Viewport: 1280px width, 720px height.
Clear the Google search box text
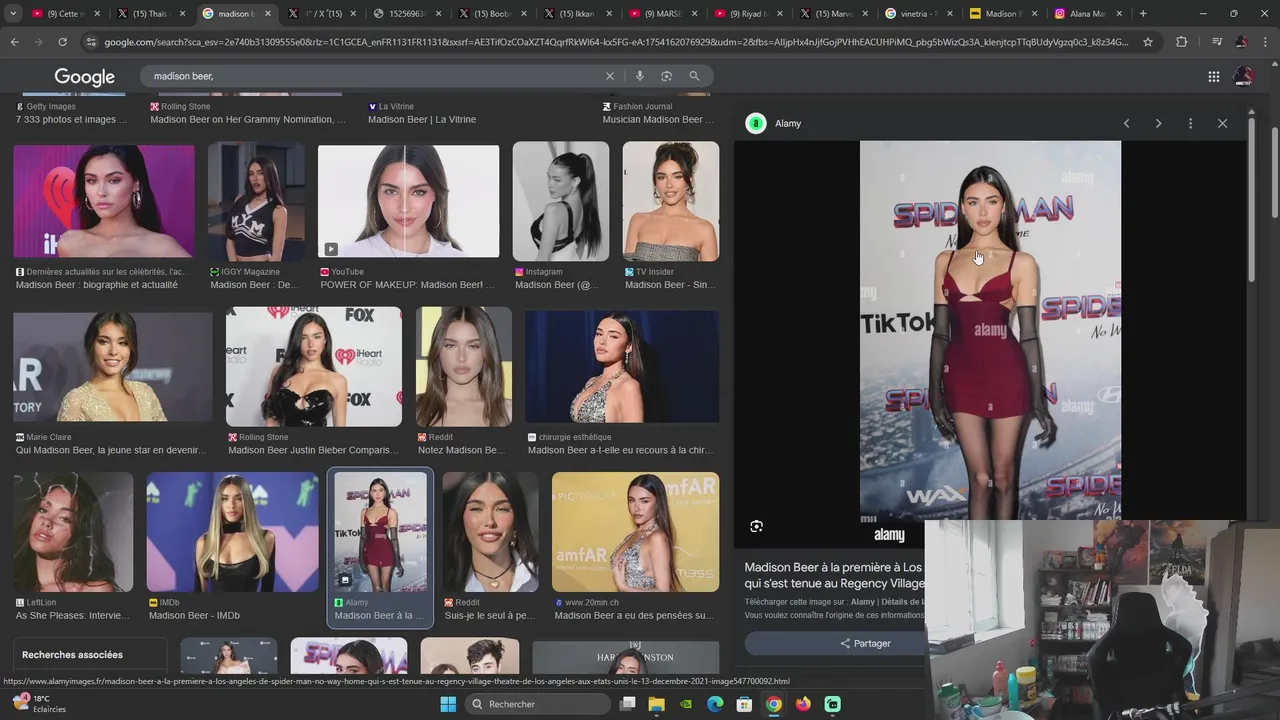click(610, 76)
